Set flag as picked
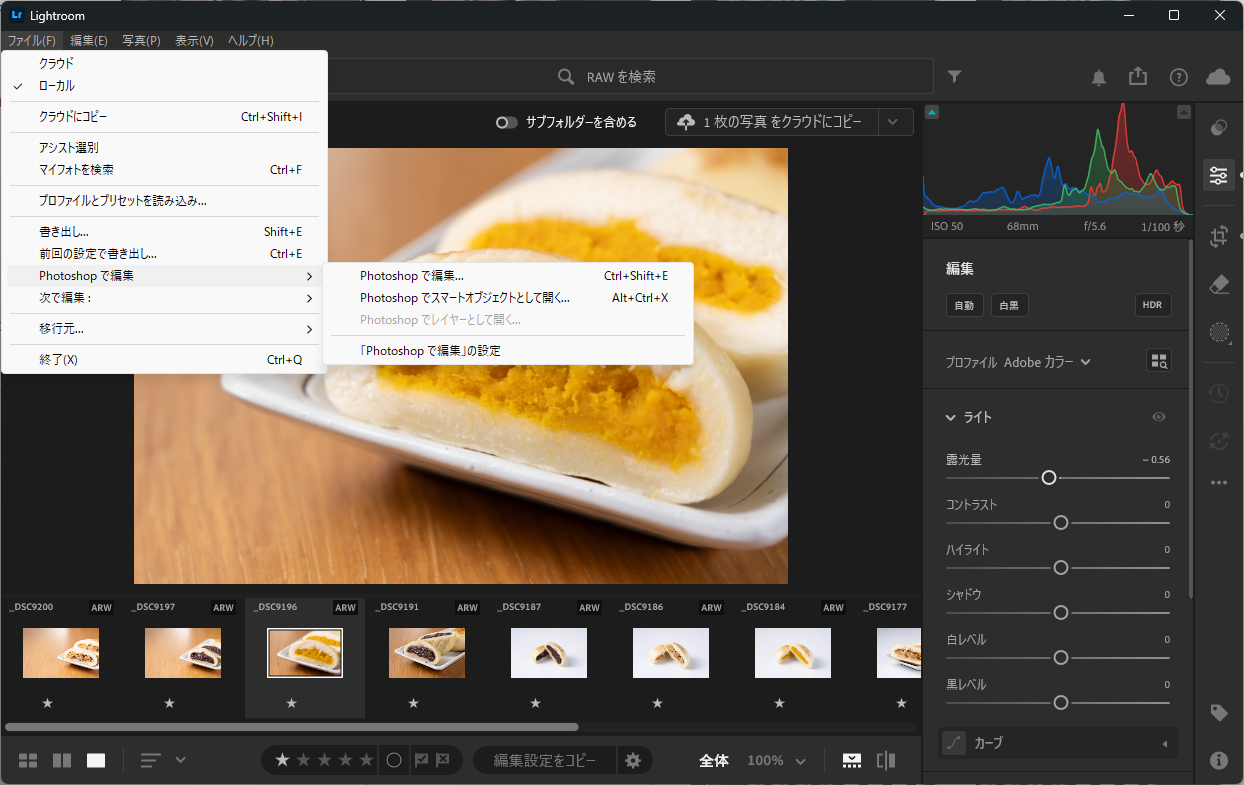Screen dimensions: 1244x785 (x=421, y=760)
